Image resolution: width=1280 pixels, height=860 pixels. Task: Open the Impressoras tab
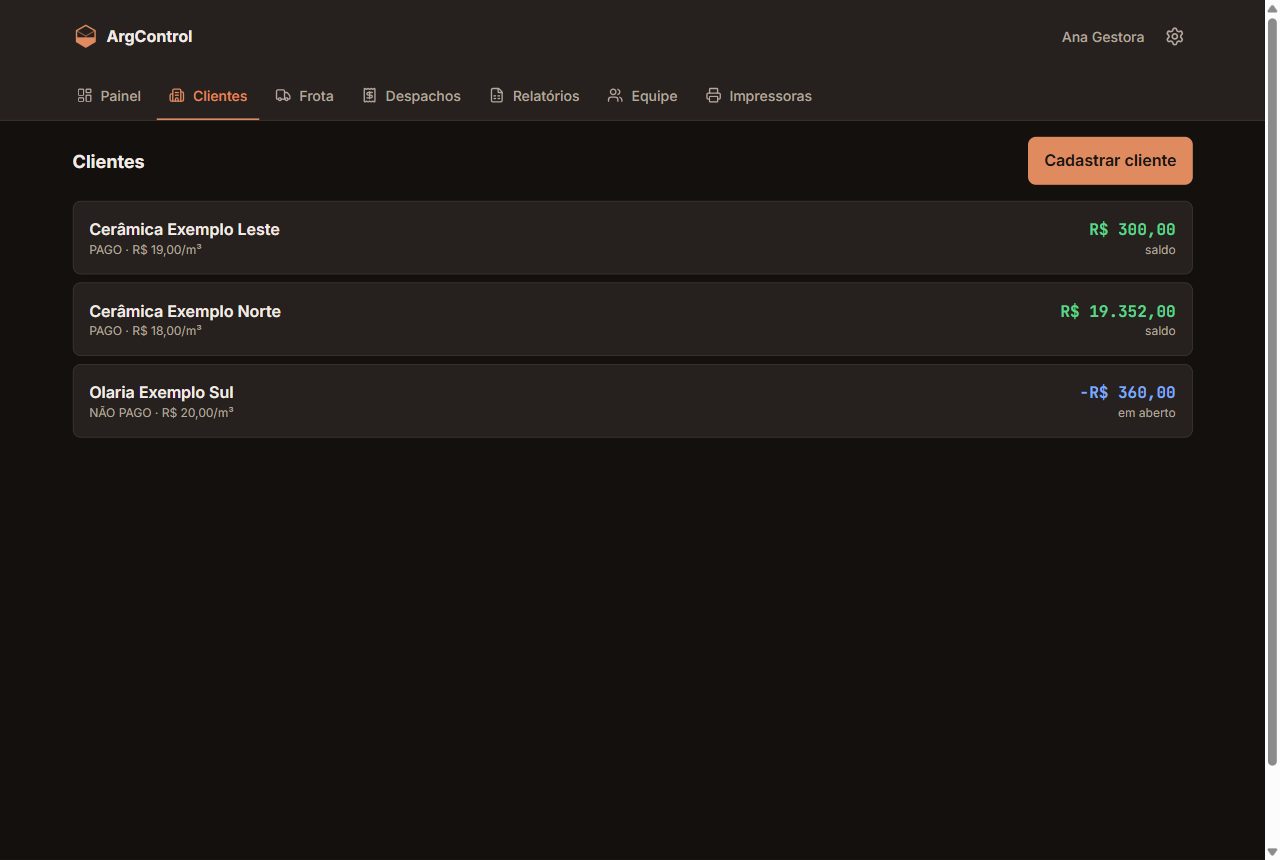(x=759, y=96)
